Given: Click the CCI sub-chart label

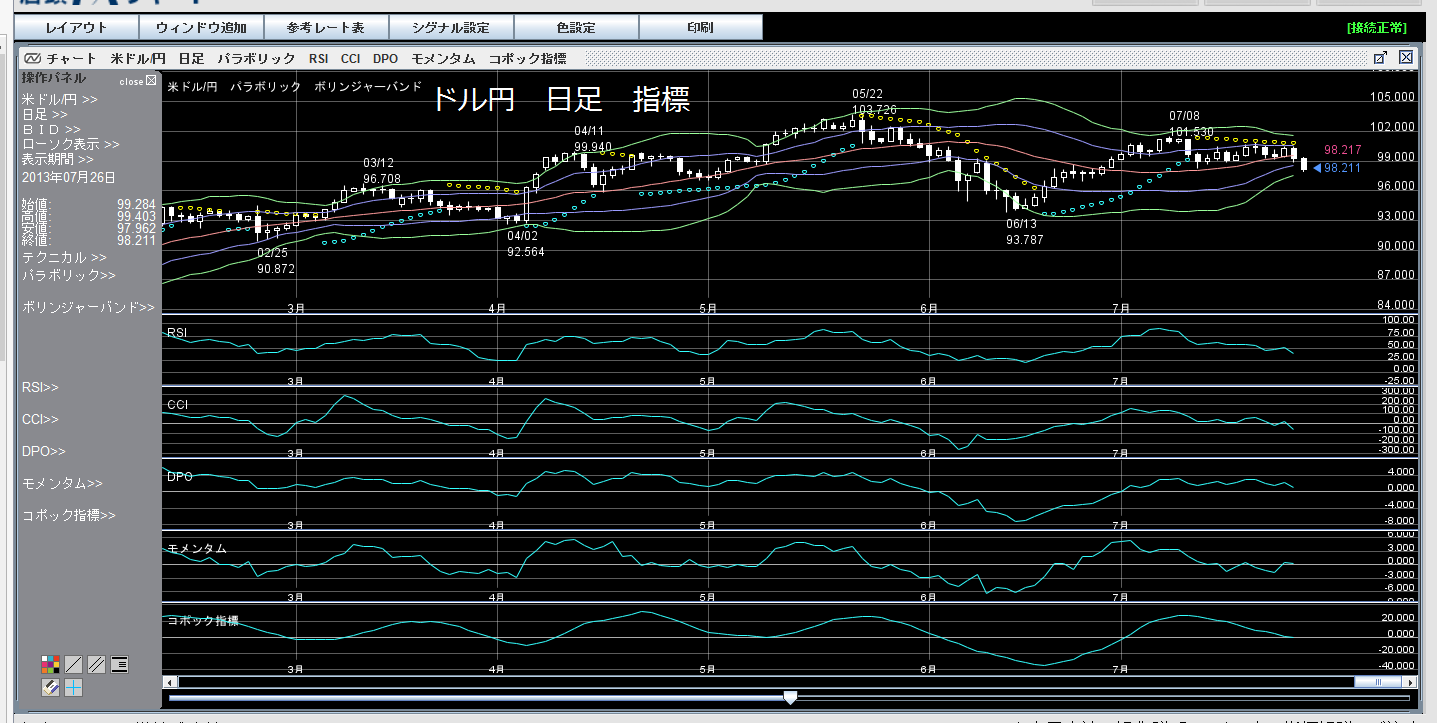Looking at the screenshot, I should 177,405.
